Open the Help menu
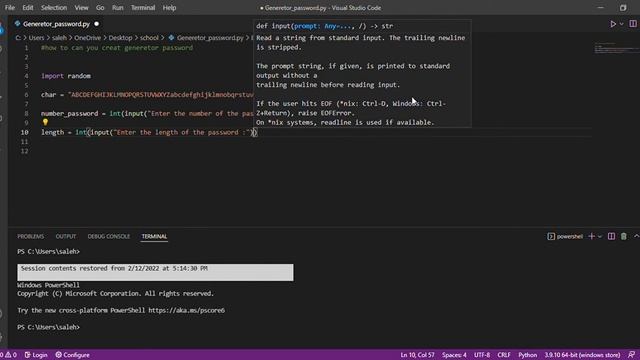640x360 pixels. click(x=169, y=8)
